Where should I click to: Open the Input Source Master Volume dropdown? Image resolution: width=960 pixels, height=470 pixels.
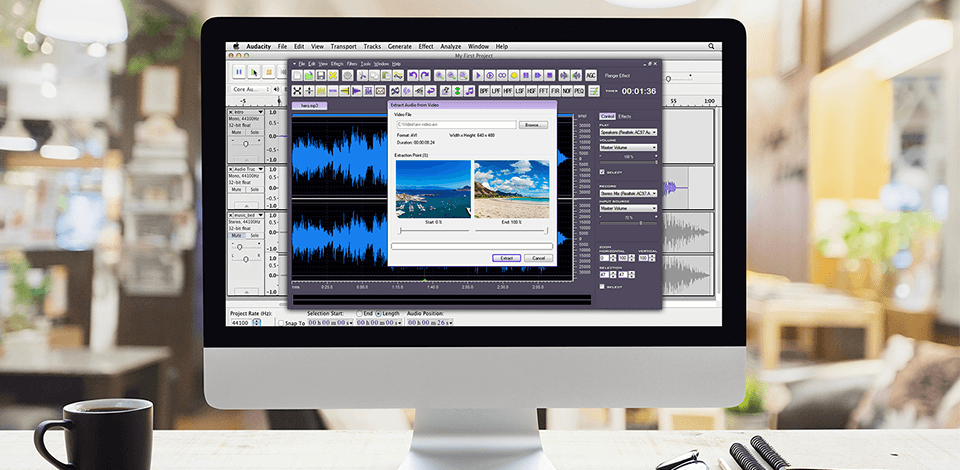pyautogui.click(x=628, y=208)
